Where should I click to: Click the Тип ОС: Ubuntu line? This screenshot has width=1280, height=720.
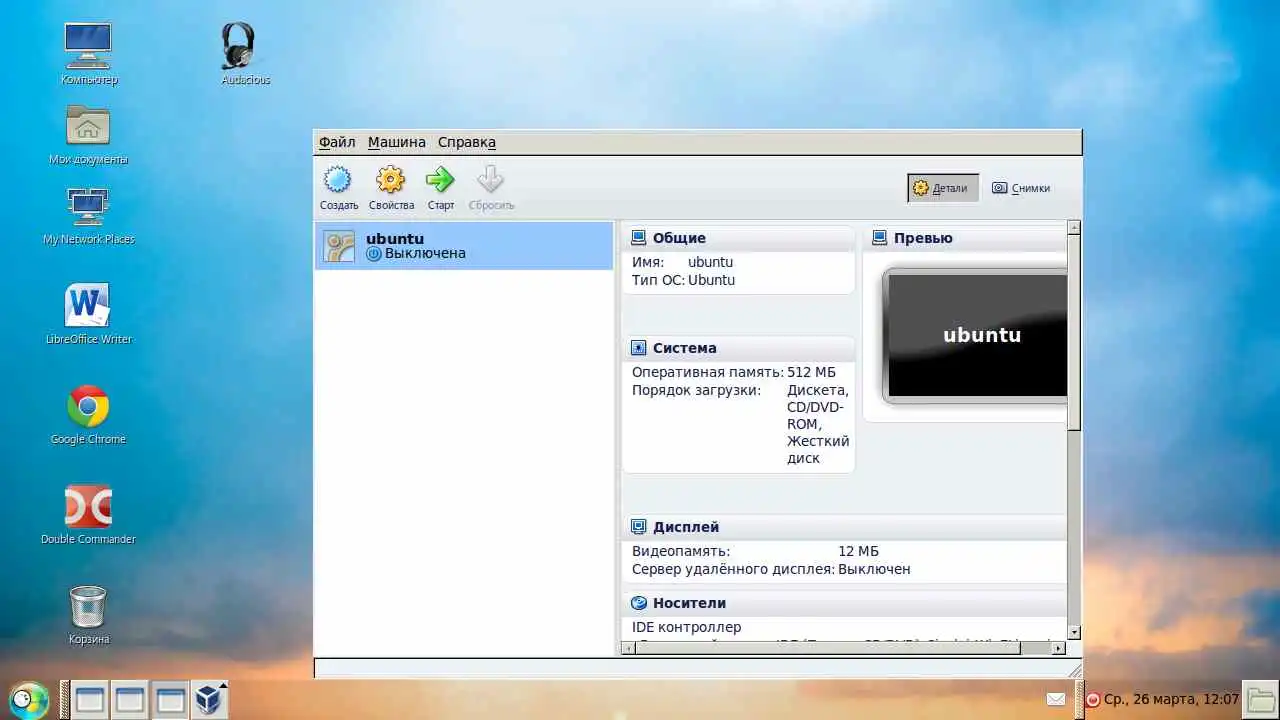pyautogui.click(x=683, y=280)
